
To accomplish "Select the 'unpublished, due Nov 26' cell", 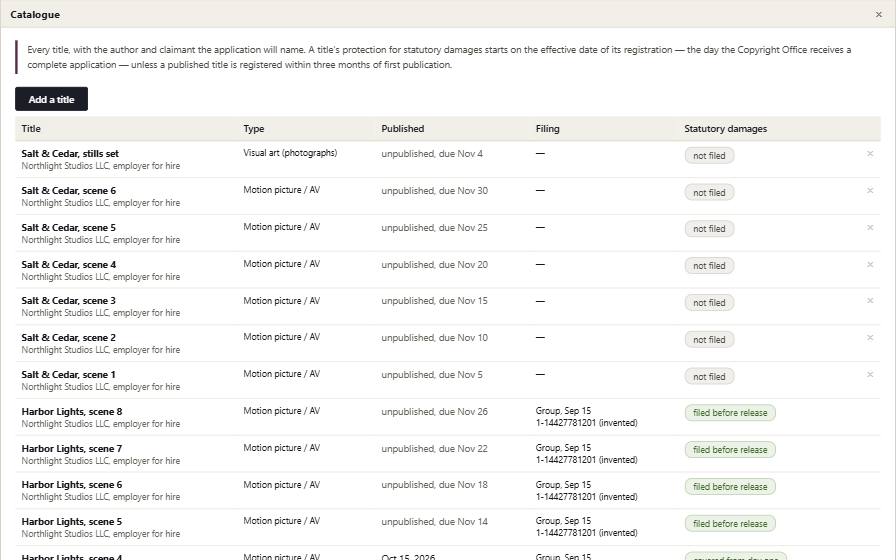I will [x=435, y=411].
